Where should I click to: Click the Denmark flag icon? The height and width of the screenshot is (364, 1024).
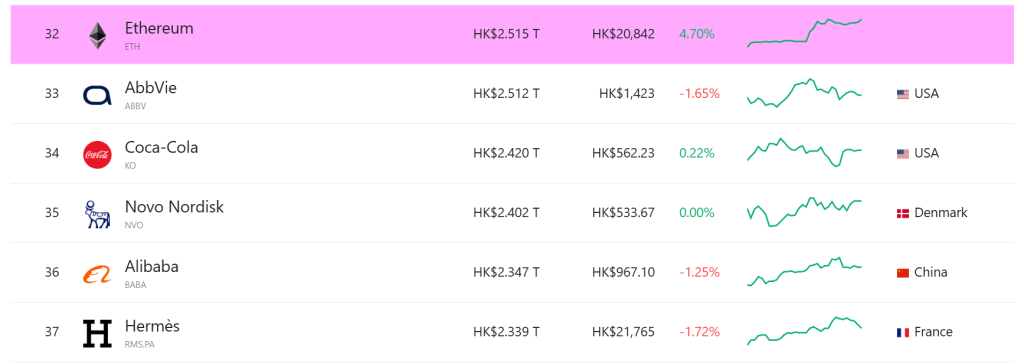(x=903, y=213)
